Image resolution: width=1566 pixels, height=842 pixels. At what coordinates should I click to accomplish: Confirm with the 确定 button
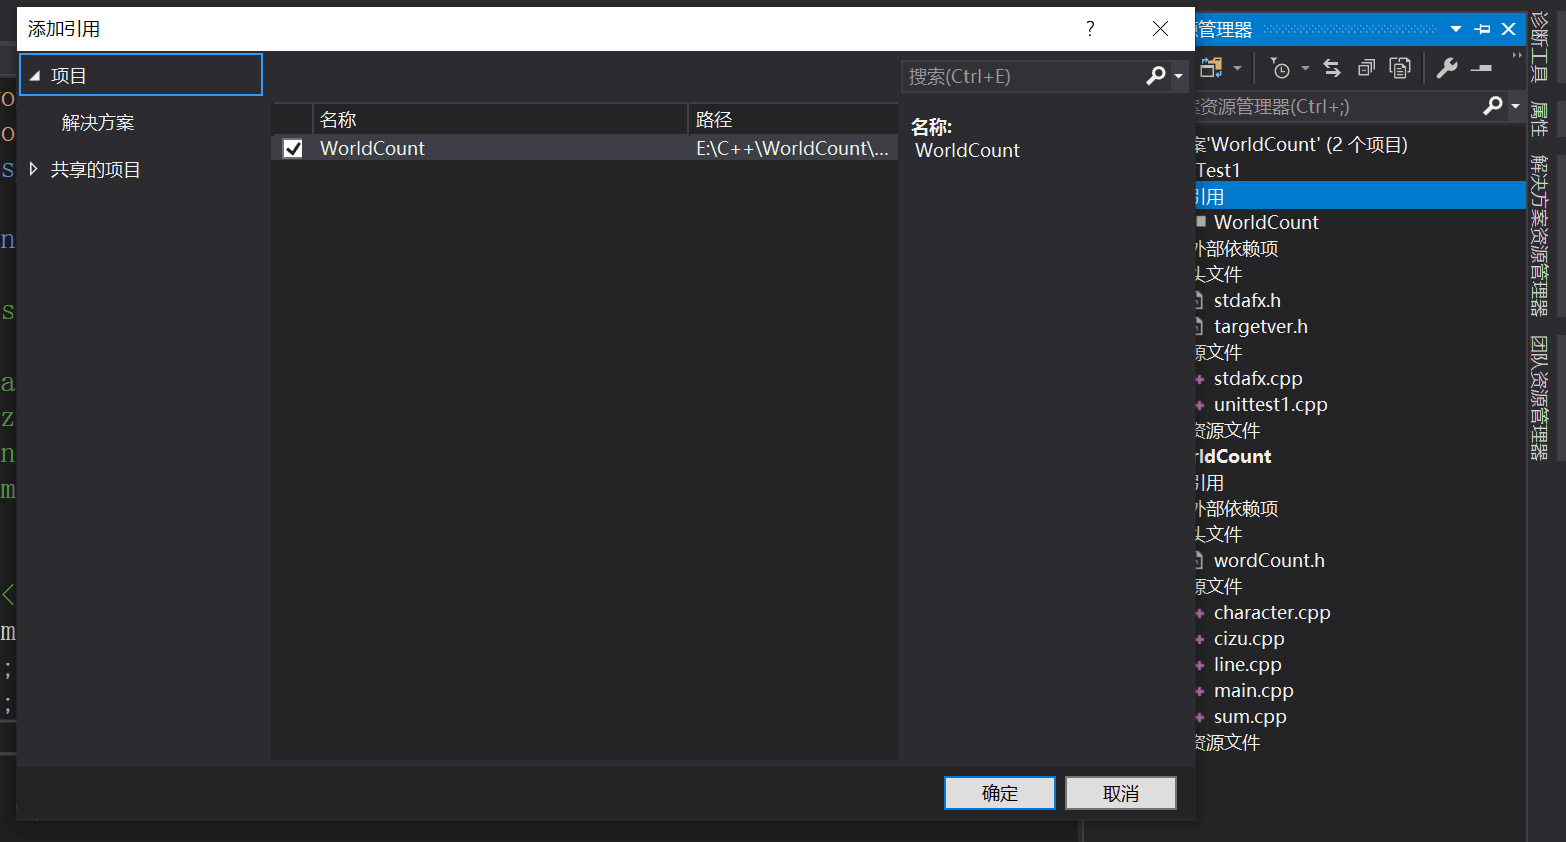[1000, 793]
